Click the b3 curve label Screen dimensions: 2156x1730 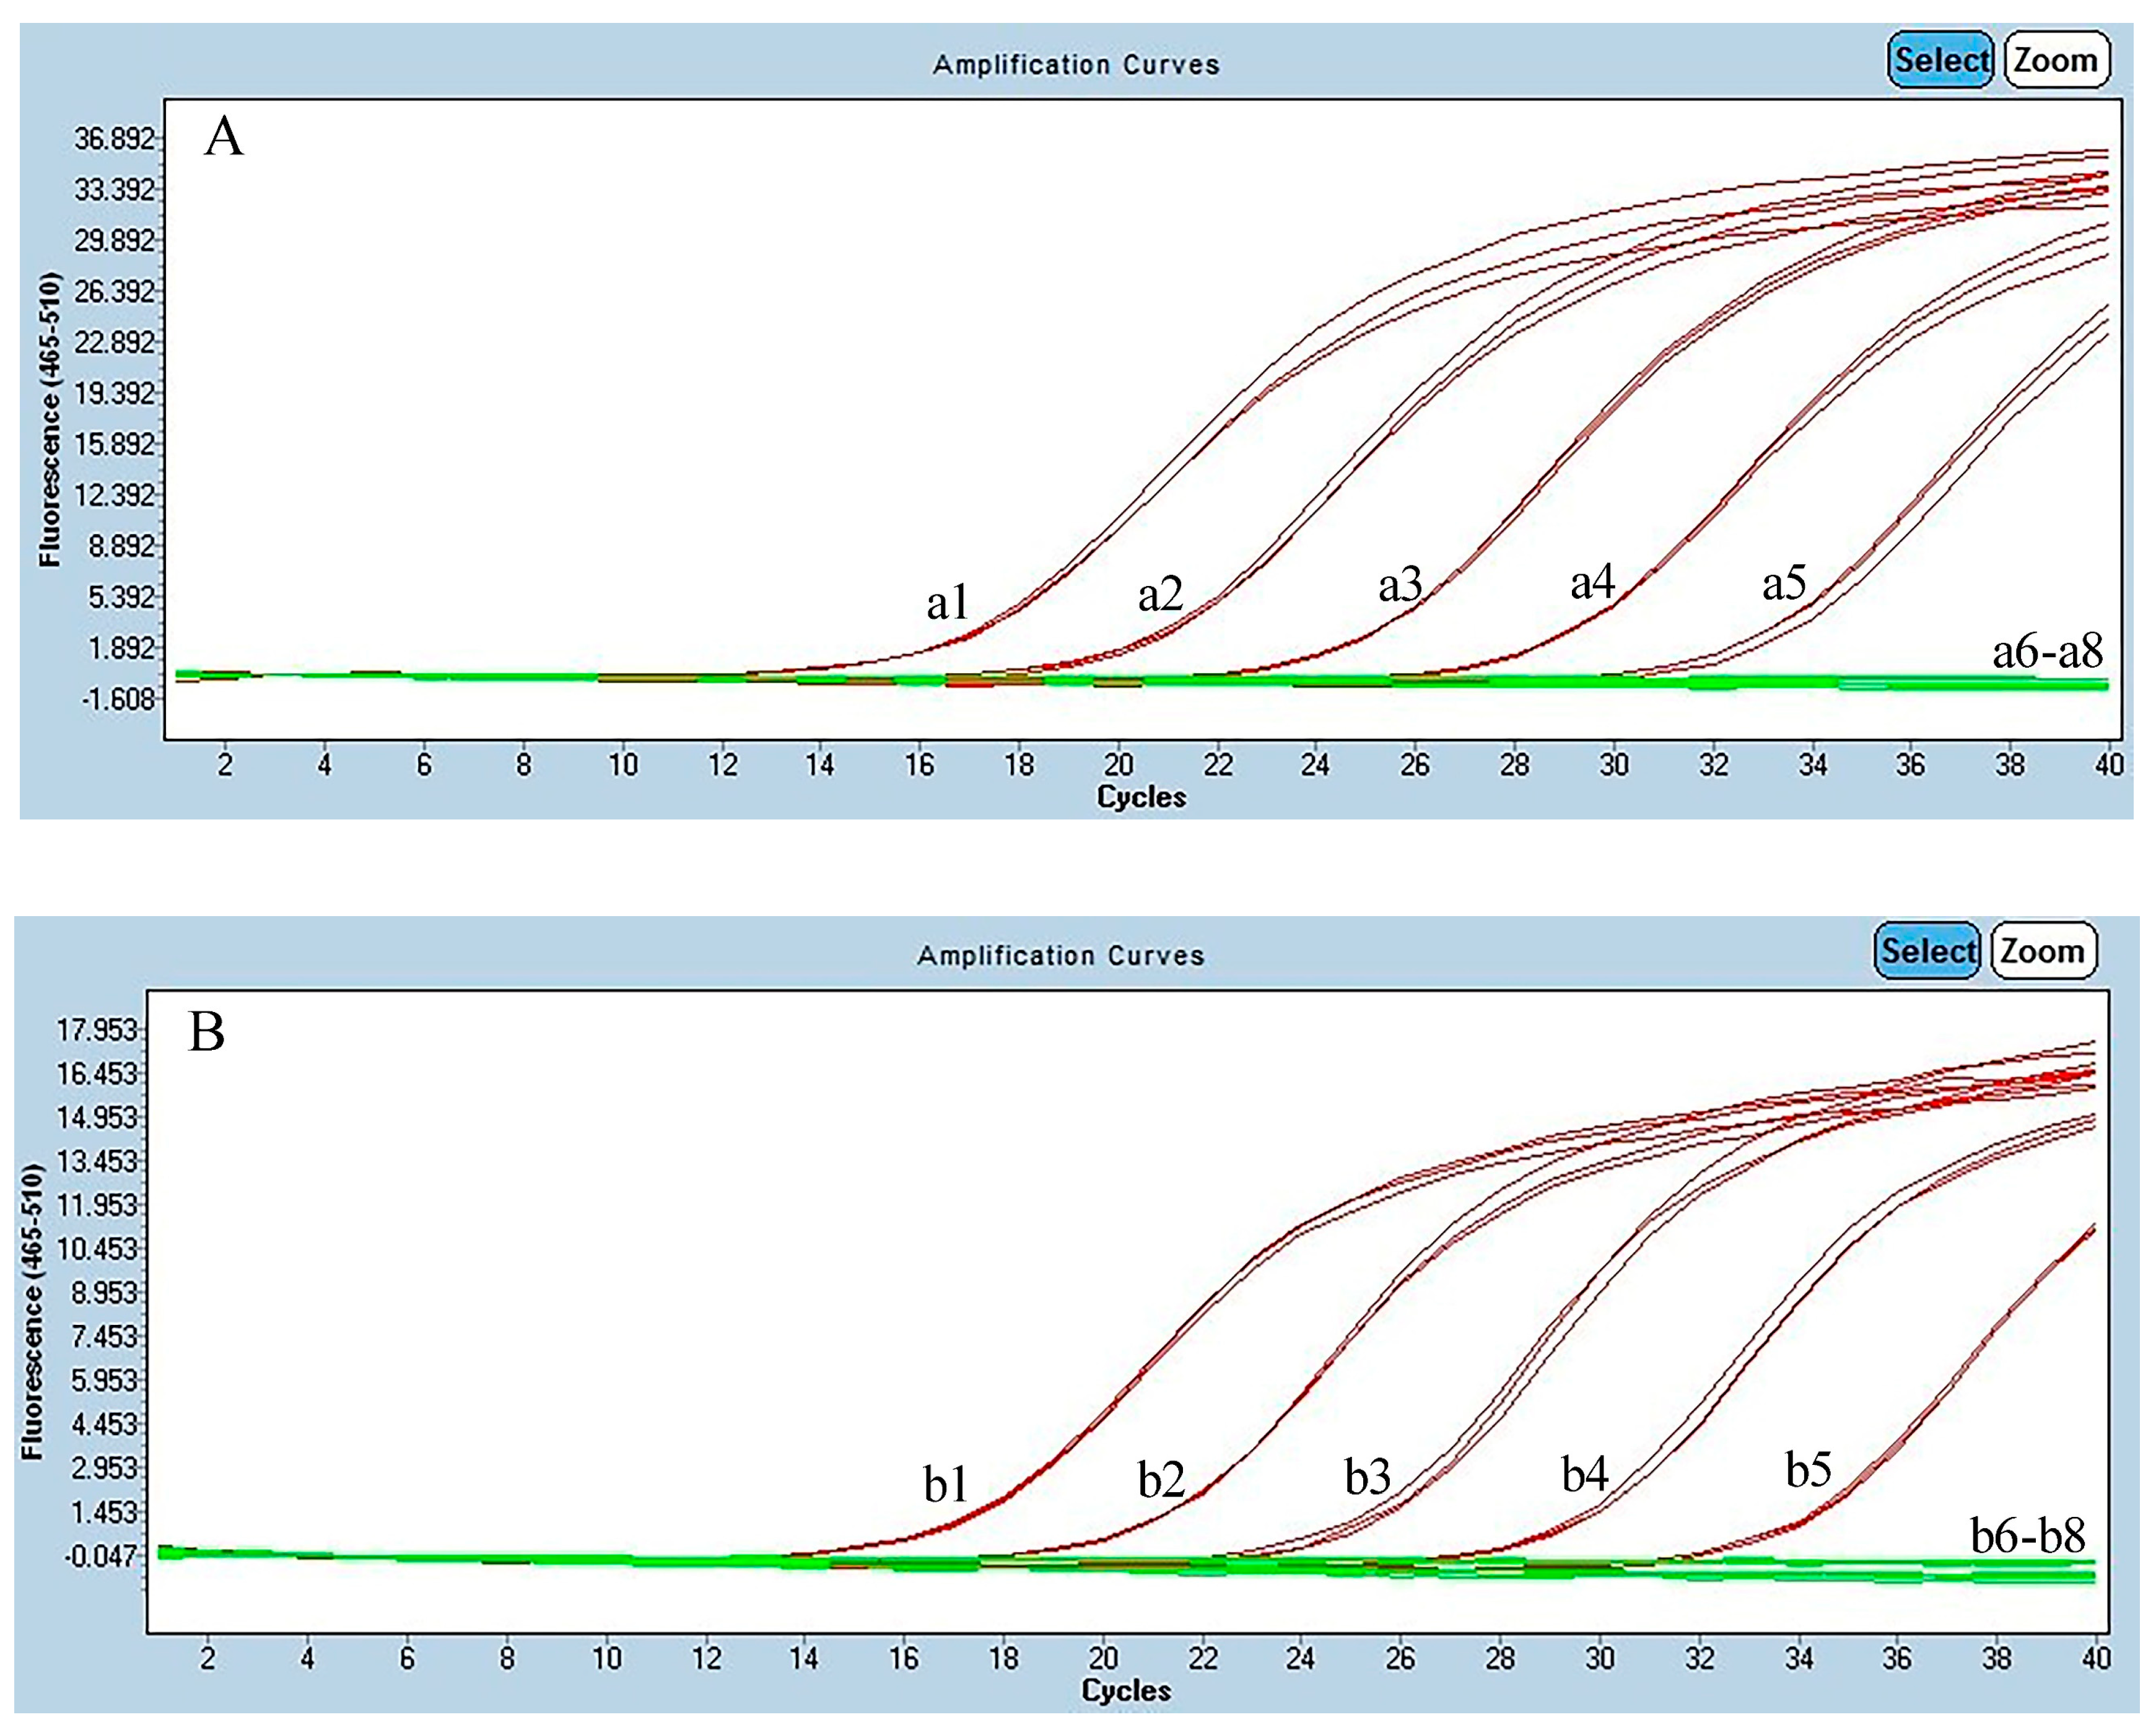1367,1476
